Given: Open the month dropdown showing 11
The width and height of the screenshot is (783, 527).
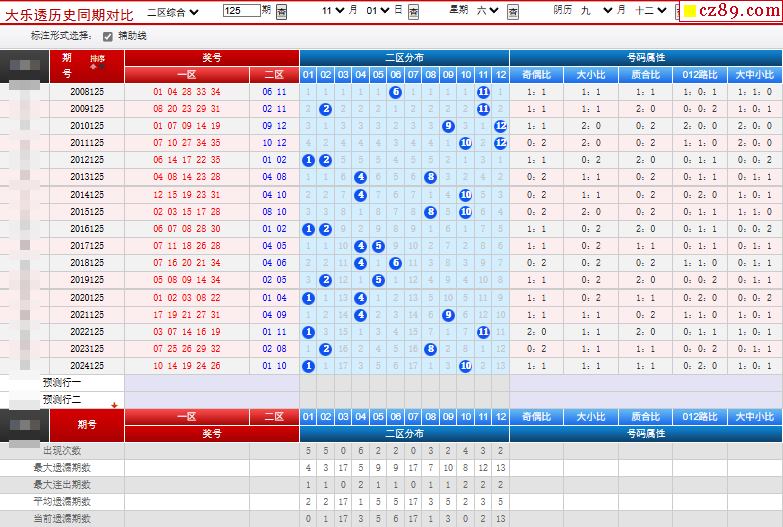Looking at the screenshot, I should pos(333,10).
